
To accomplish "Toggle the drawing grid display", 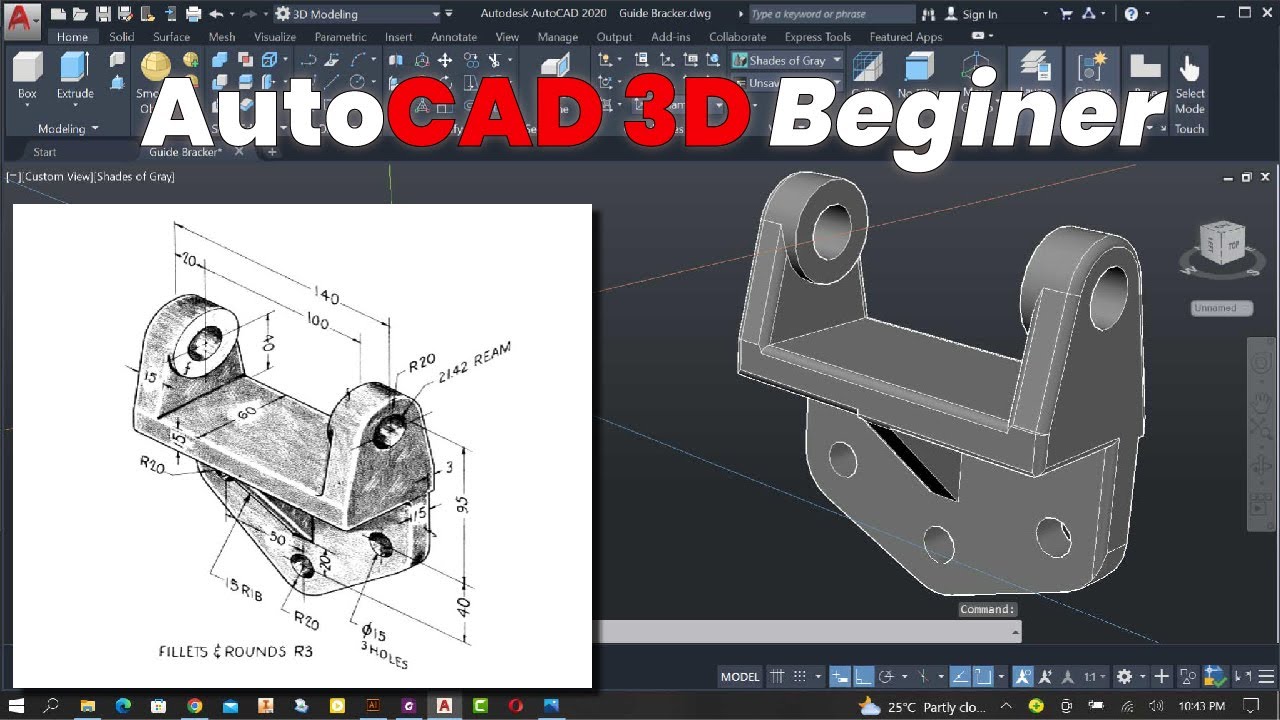I will pyautogui.click(x=776, y=677).
